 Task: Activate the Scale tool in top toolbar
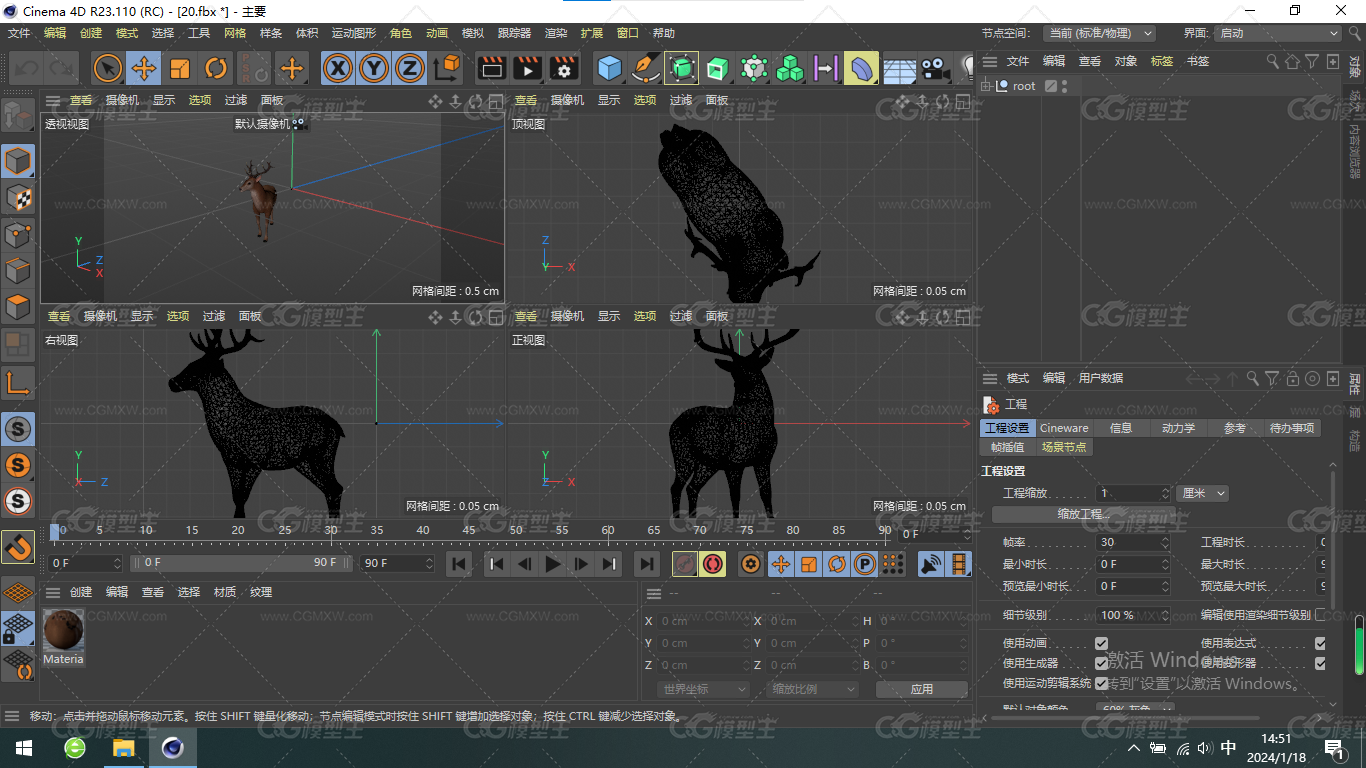[x=180, y=68]
